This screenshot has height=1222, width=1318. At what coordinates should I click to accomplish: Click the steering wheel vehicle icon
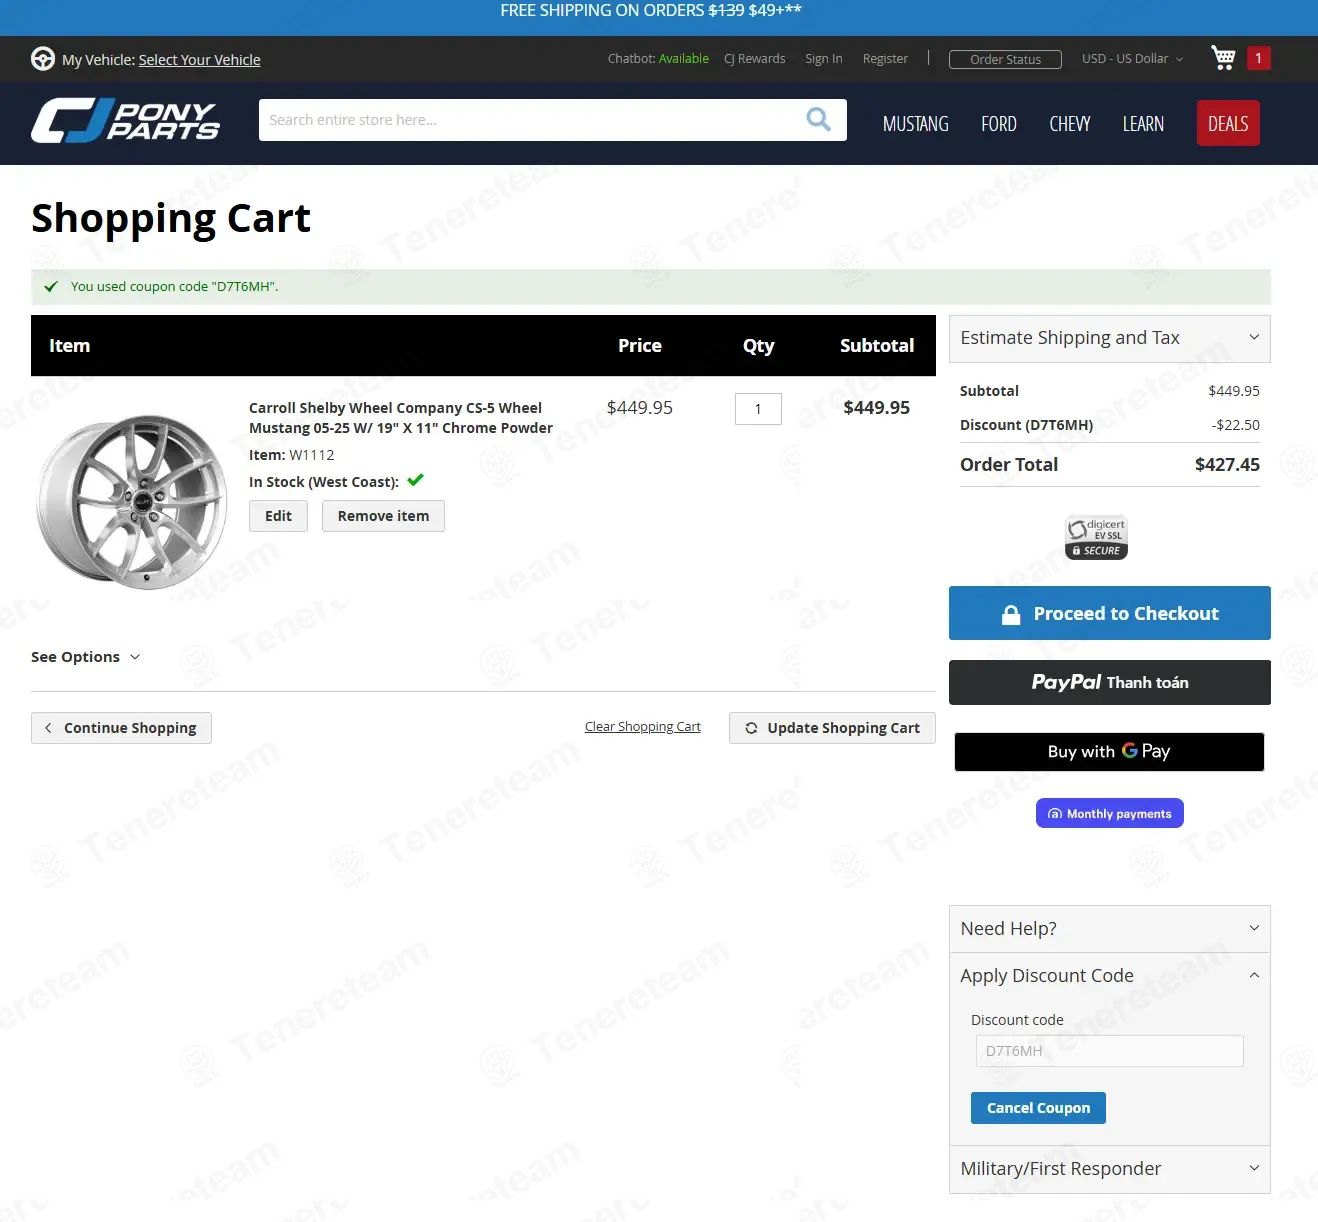[x=43, y=59]
